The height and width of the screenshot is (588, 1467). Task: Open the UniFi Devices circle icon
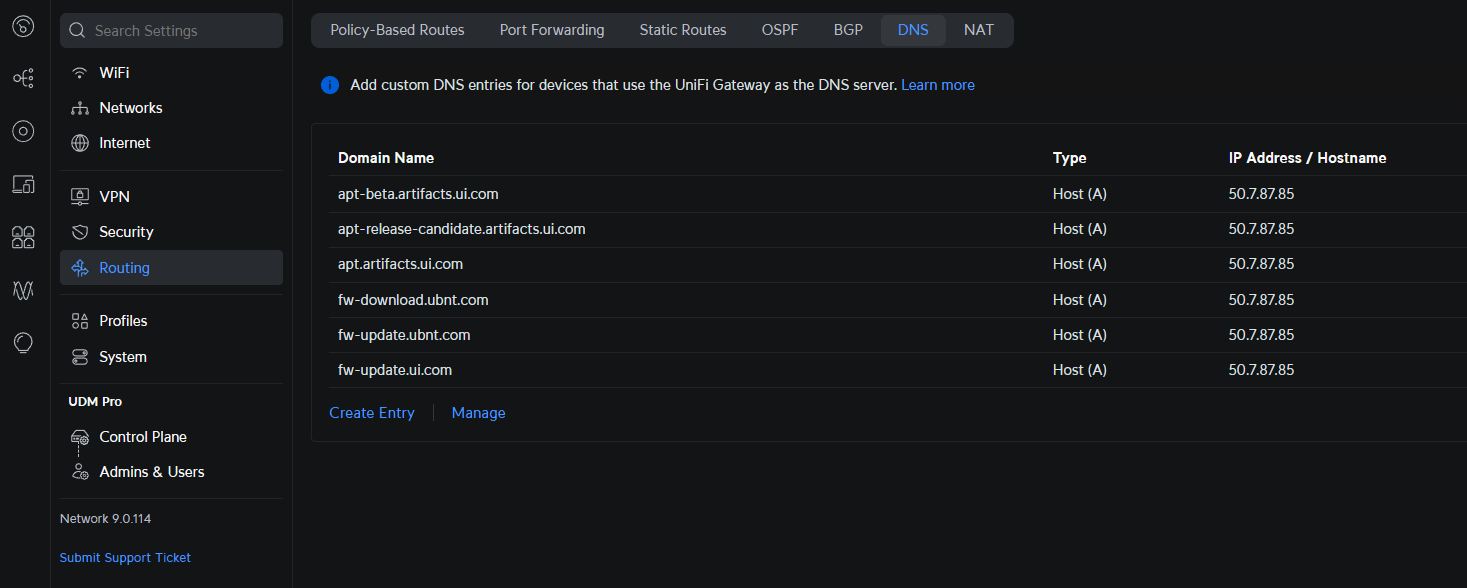(23, 131)
